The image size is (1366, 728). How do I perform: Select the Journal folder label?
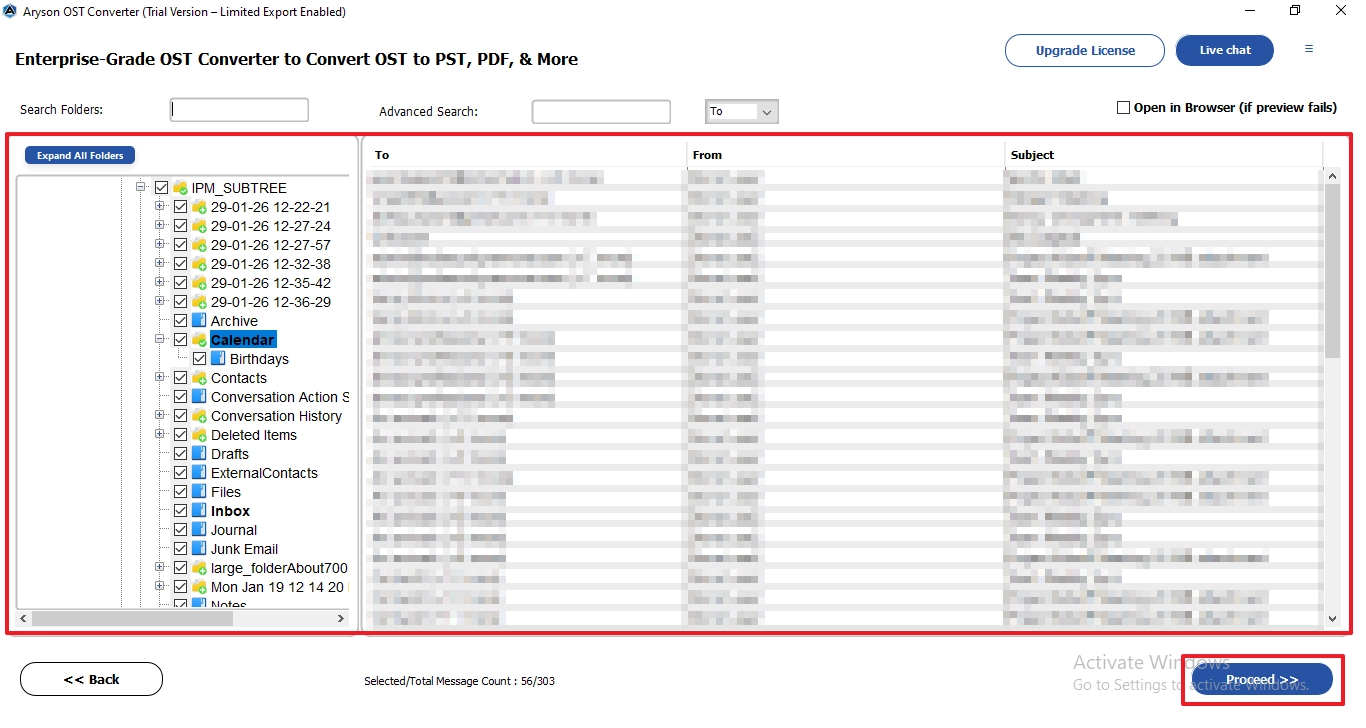tap(234, 530)
